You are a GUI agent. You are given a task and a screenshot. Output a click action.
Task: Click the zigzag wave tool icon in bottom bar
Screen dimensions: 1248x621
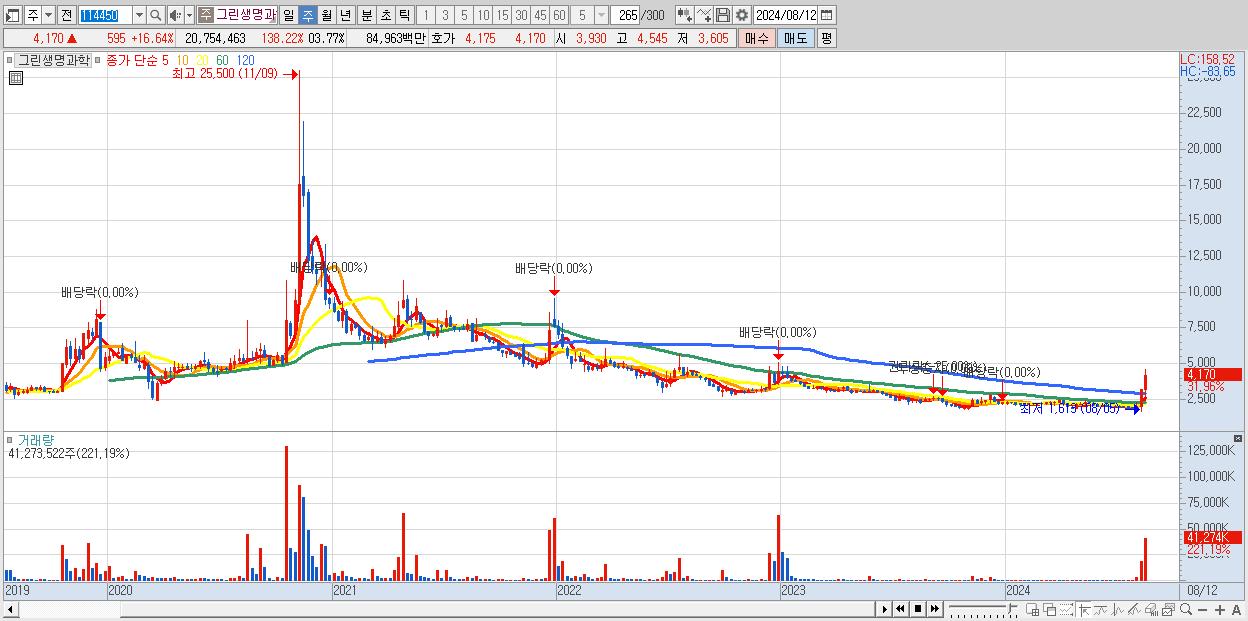[x=1118, y=609]
